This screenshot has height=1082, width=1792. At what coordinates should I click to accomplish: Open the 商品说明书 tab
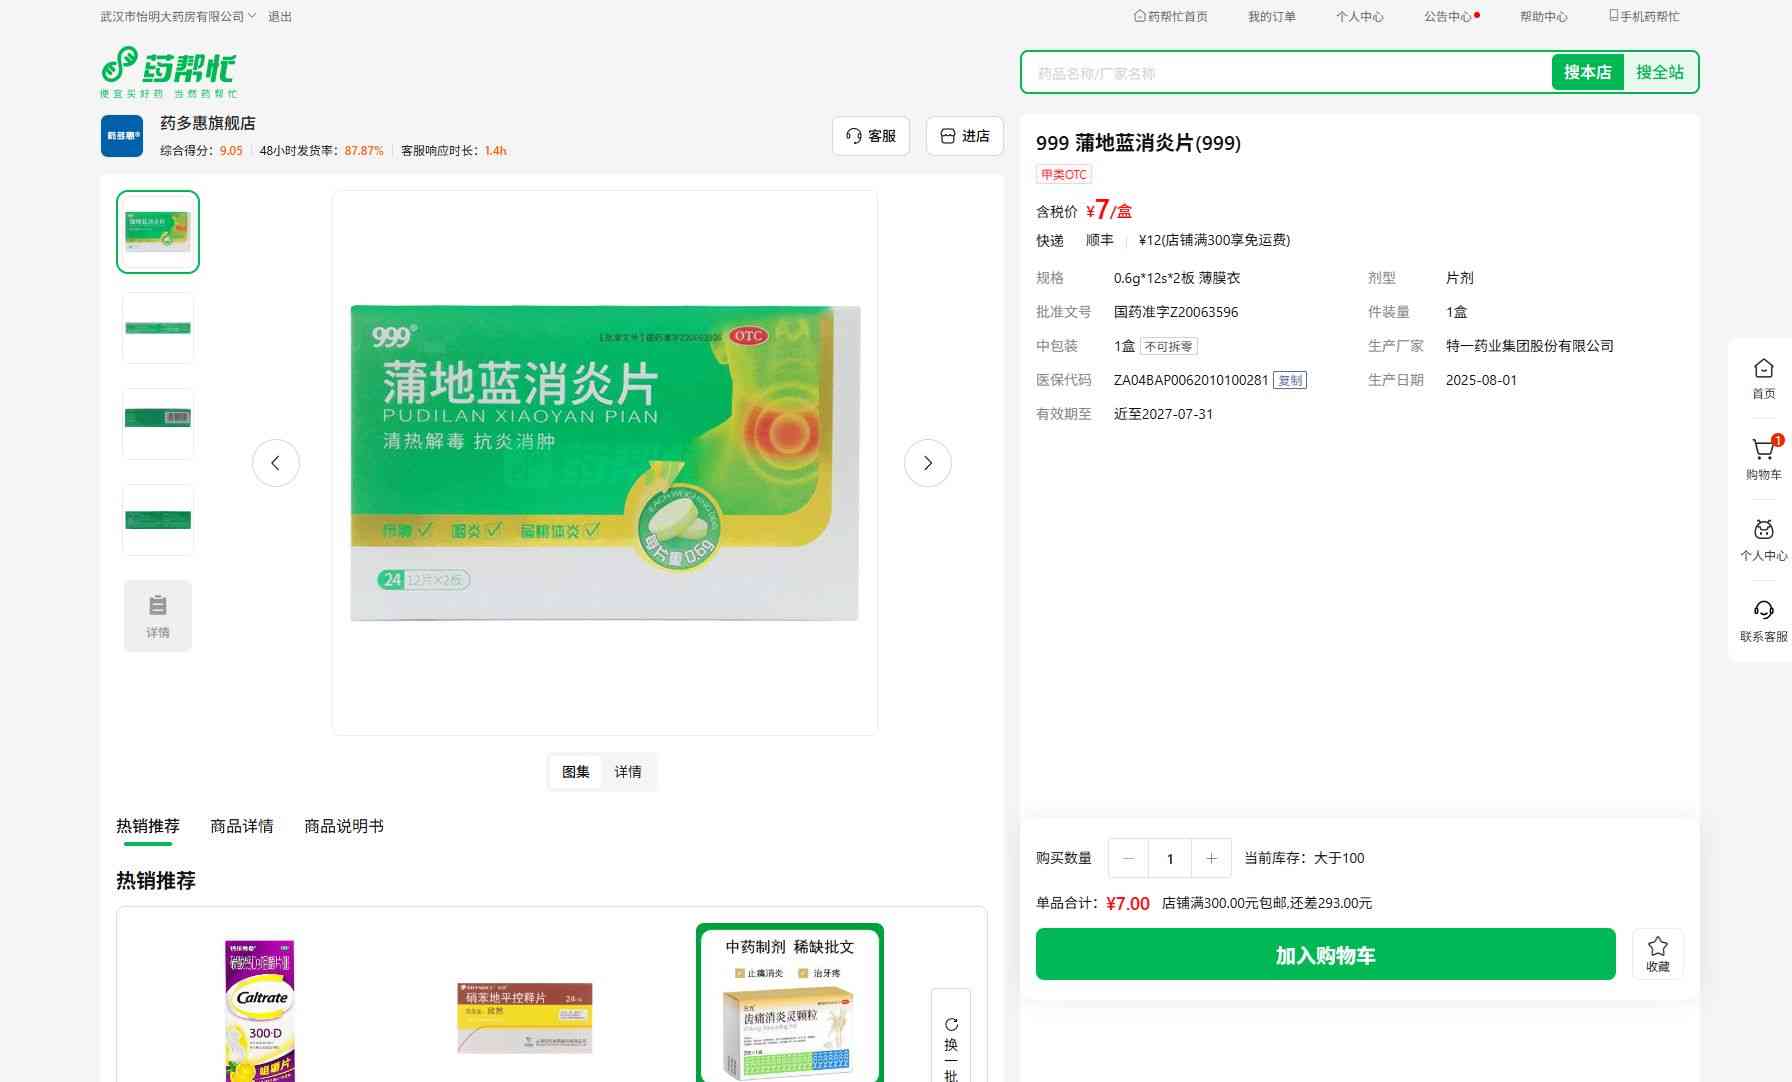[343, 826]
